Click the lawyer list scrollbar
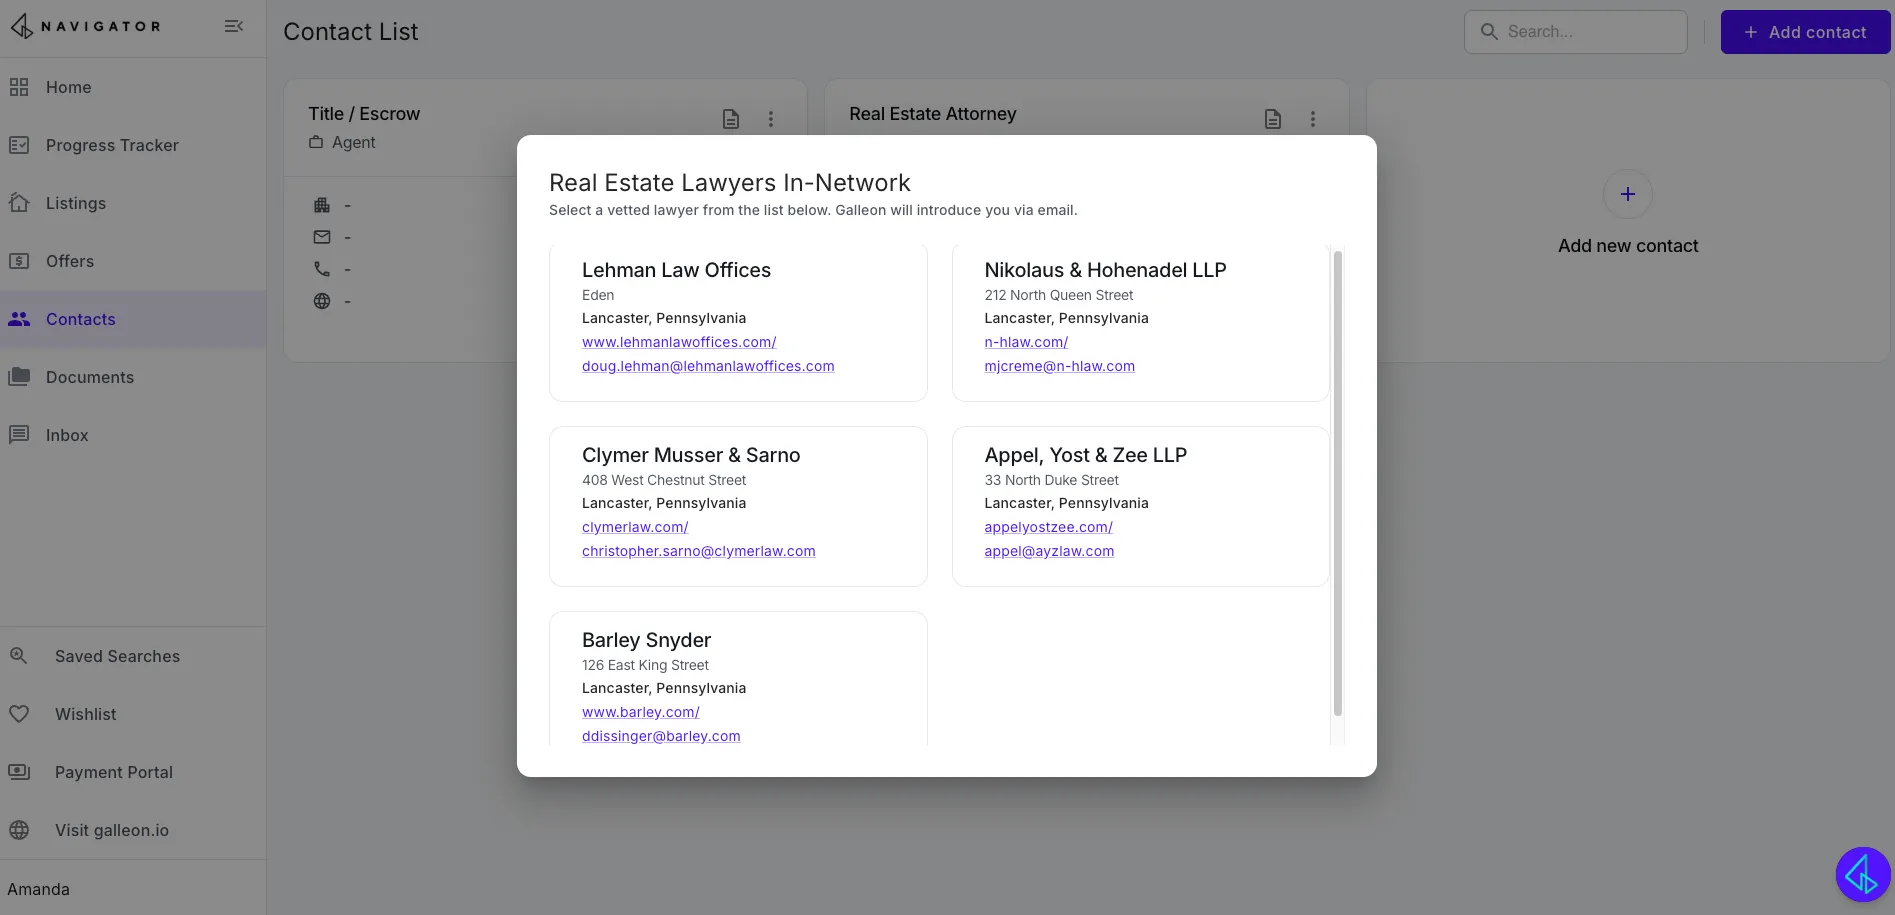This screenshot has height=915, width=1895. (x=1338, y=483)
